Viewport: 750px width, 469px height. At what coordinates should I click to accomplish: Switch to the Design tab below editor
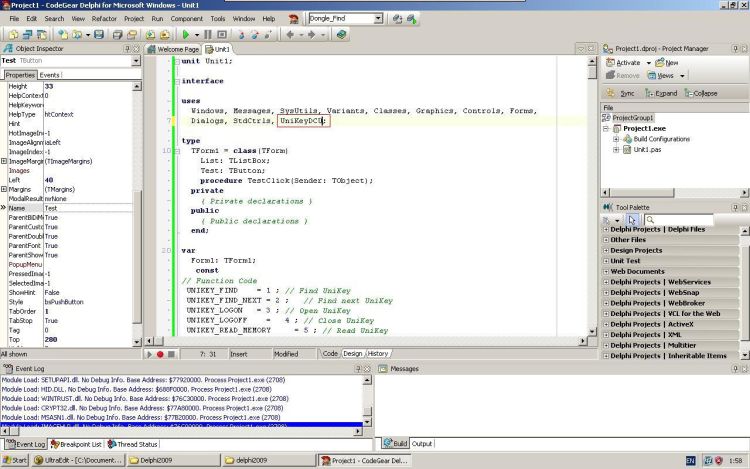(x=353, y=354)
